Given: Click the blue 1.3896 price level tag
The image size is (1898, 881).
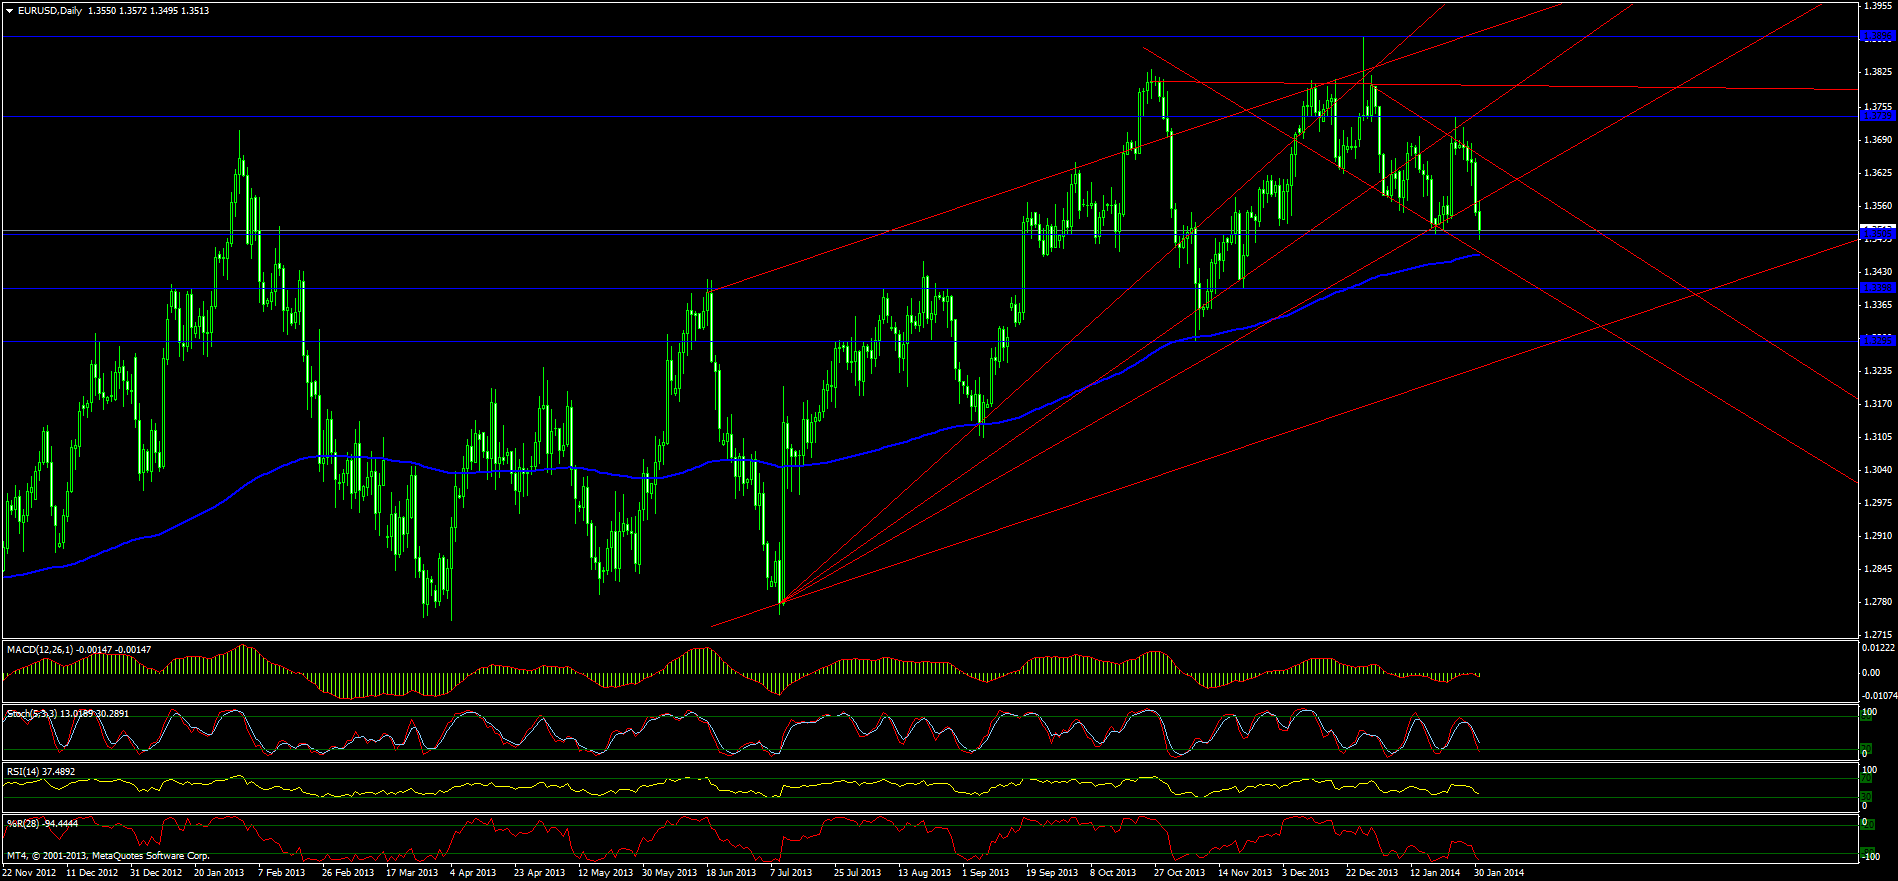Looking at the screenshot, I should click(x=1876, y=36).
